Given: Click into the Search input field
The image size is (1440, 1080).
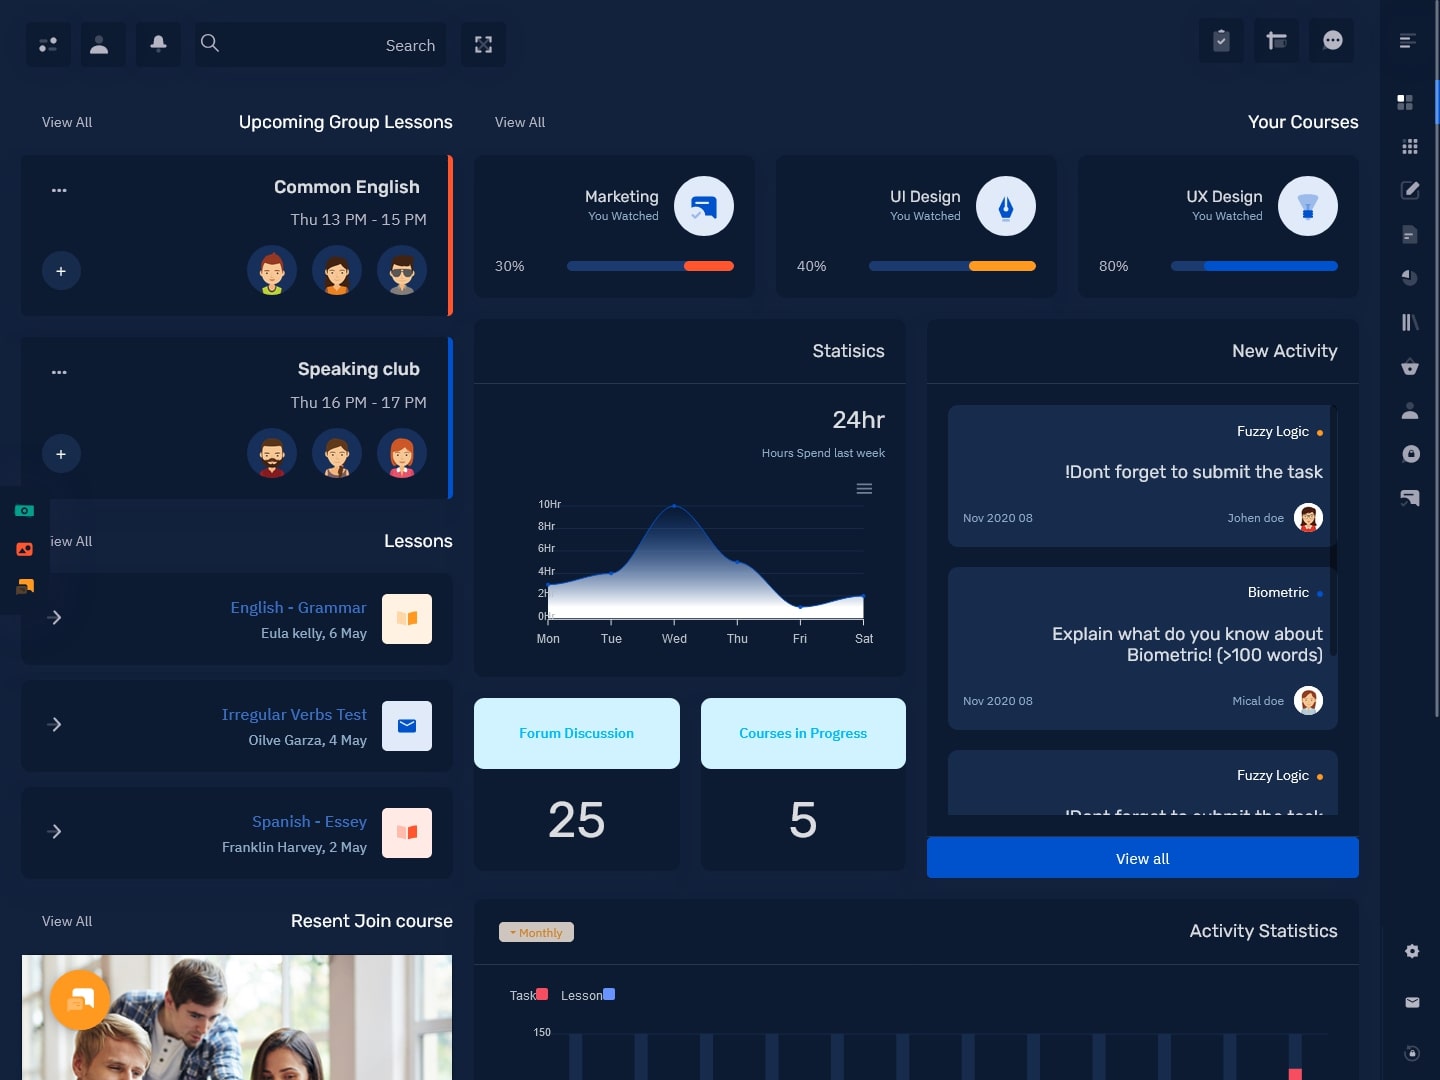Looking at the screenshot, I should 321,45.
